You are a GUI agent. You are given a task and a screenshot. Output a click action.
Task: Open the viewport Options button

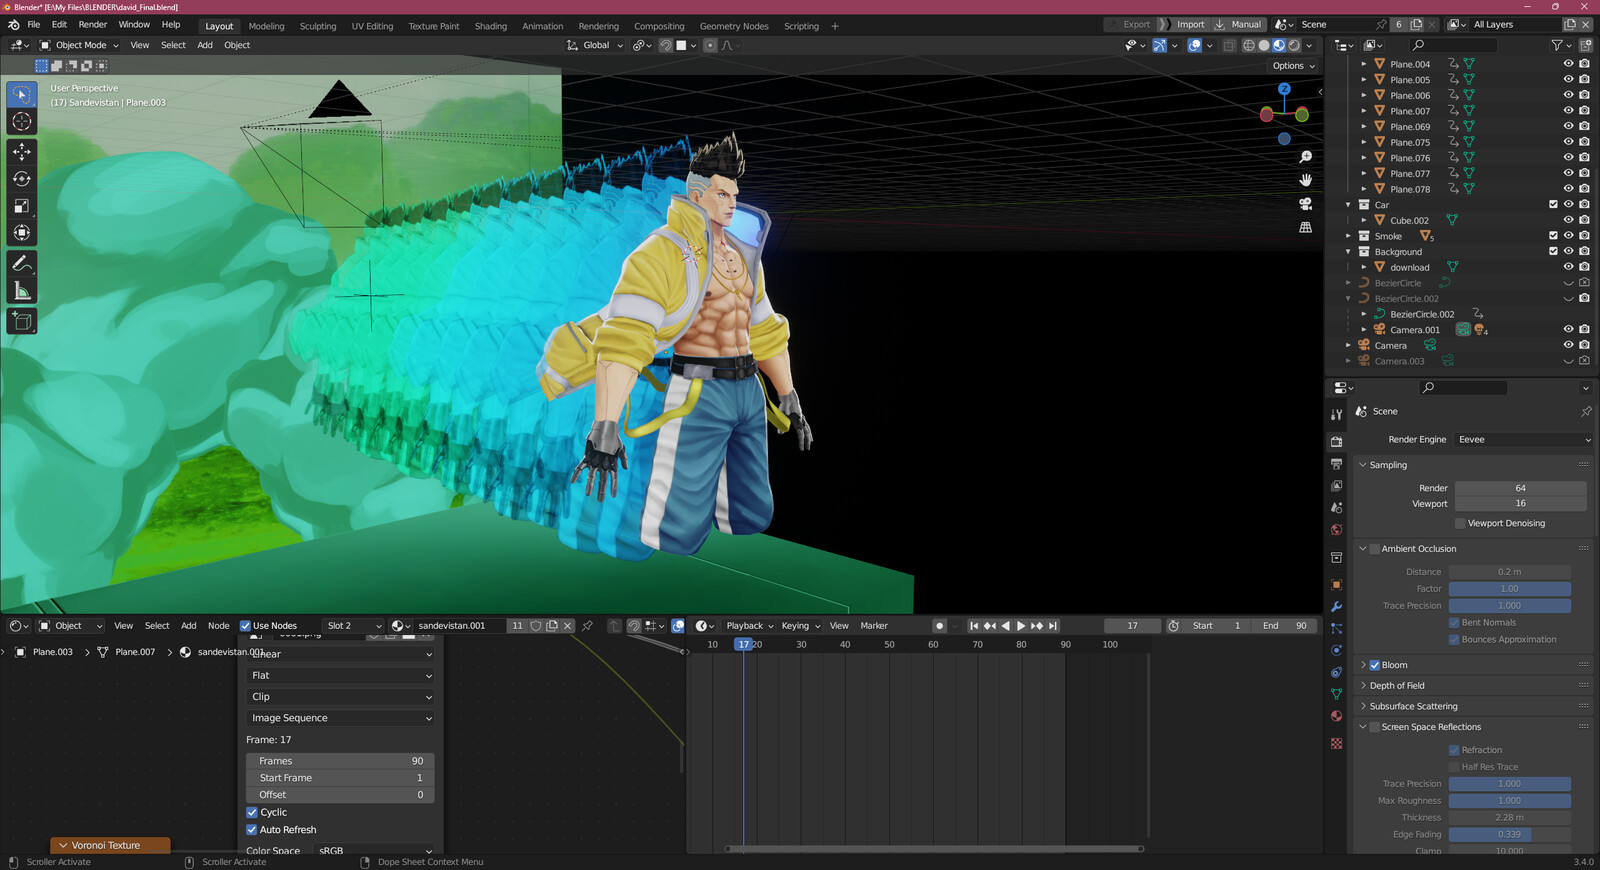click(1293, 66)
